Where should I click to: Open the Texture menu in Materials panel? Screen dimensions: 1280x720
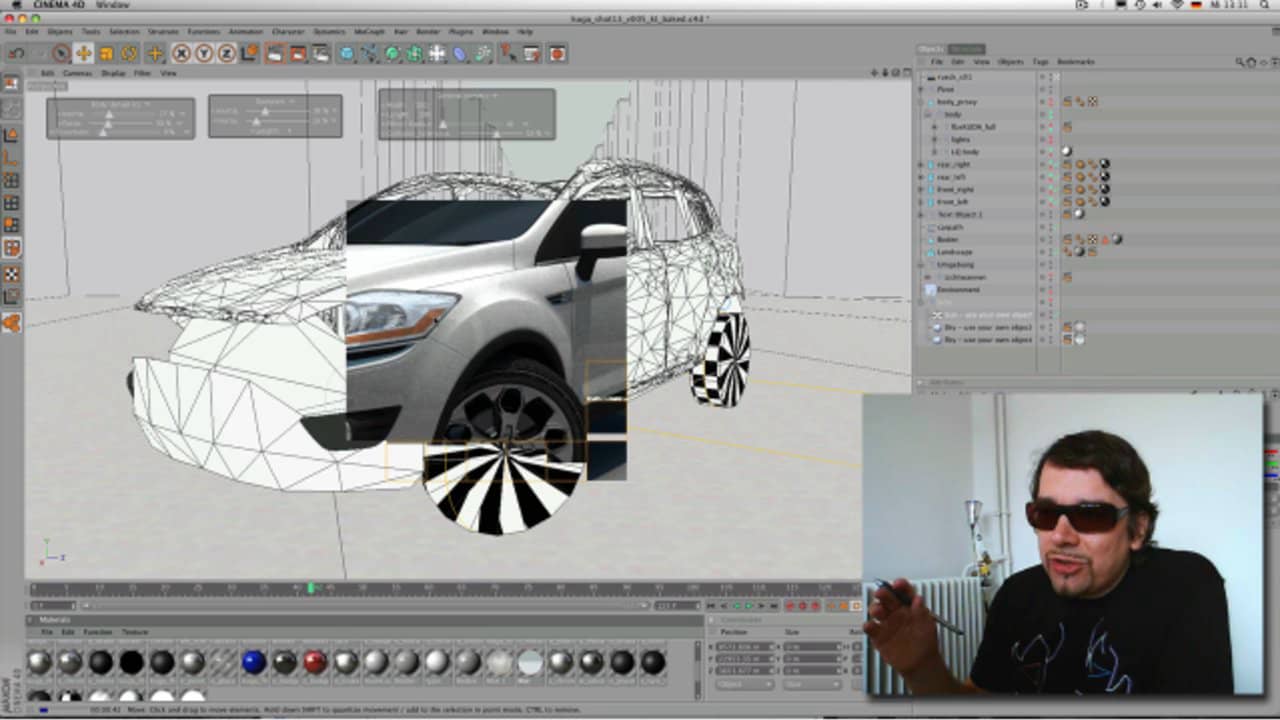click(x=135, y=632)
